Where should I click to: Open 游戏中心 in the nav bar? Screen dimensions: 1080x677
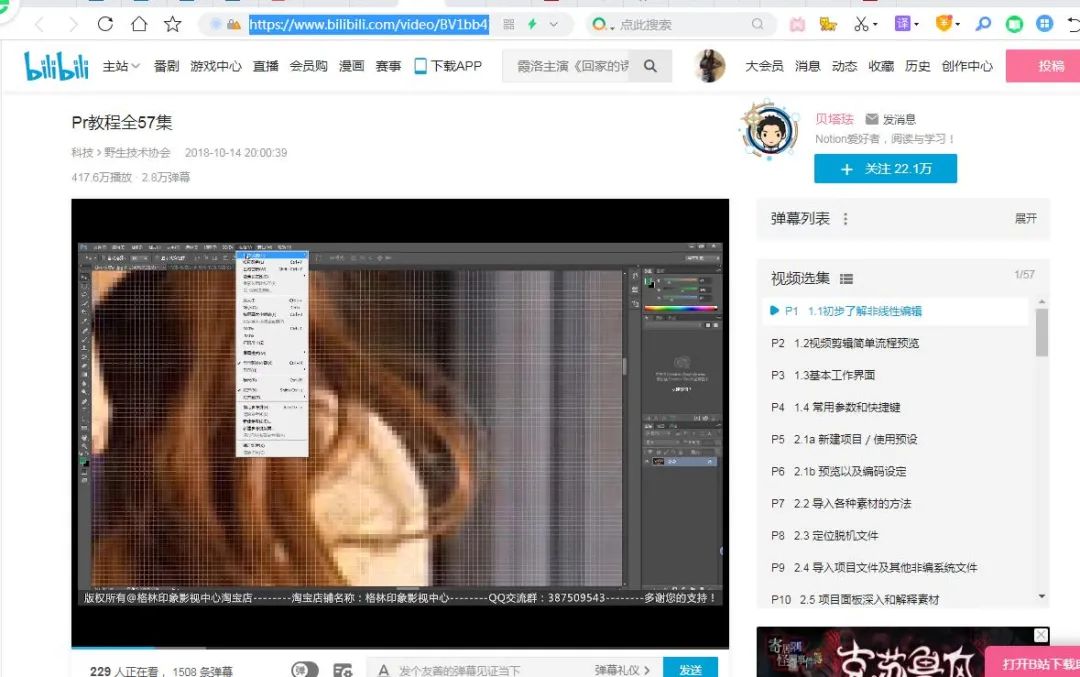point(216,66)
